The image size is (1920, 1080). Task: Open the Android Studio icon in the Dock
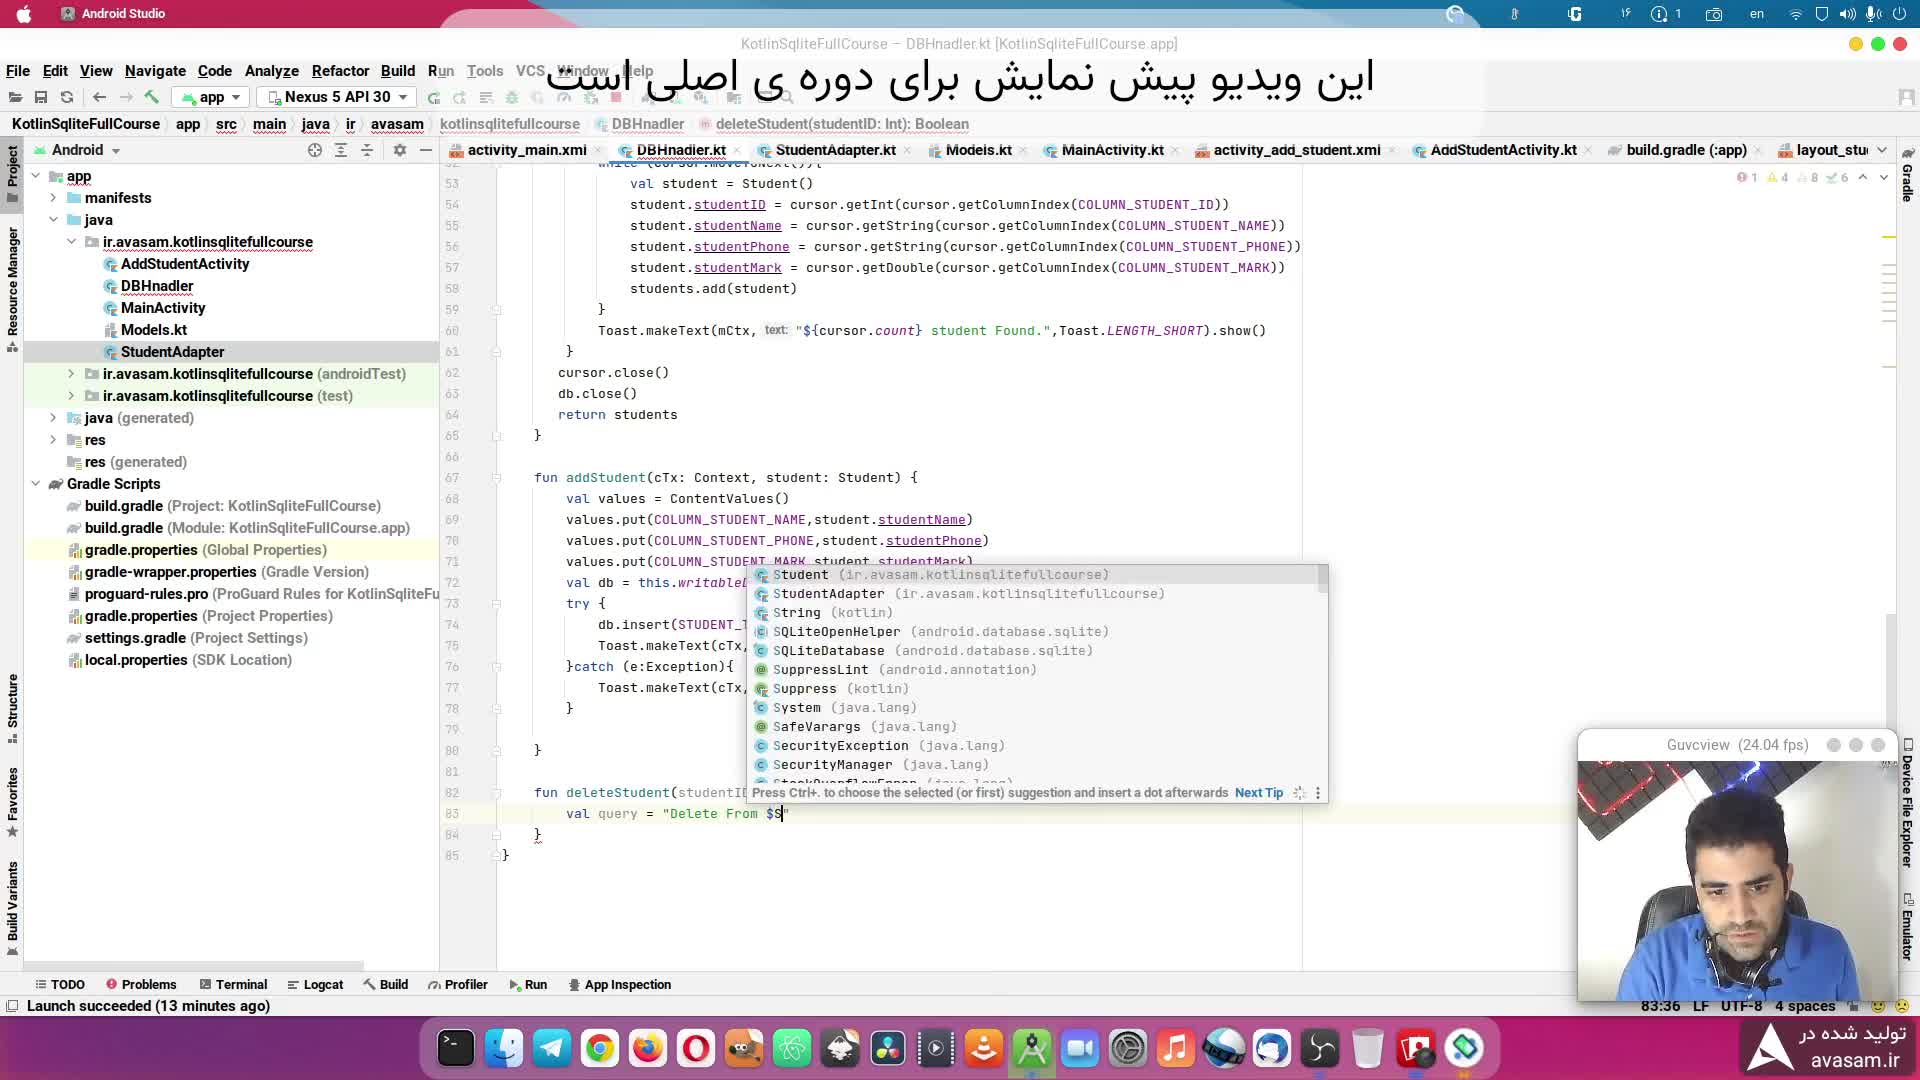click(1031, 1048)
